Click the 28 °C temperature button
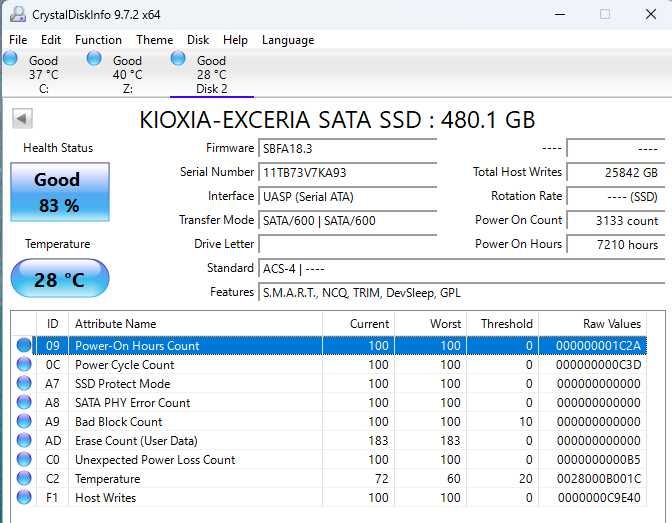Screen dimensions: 672x523 60,279
